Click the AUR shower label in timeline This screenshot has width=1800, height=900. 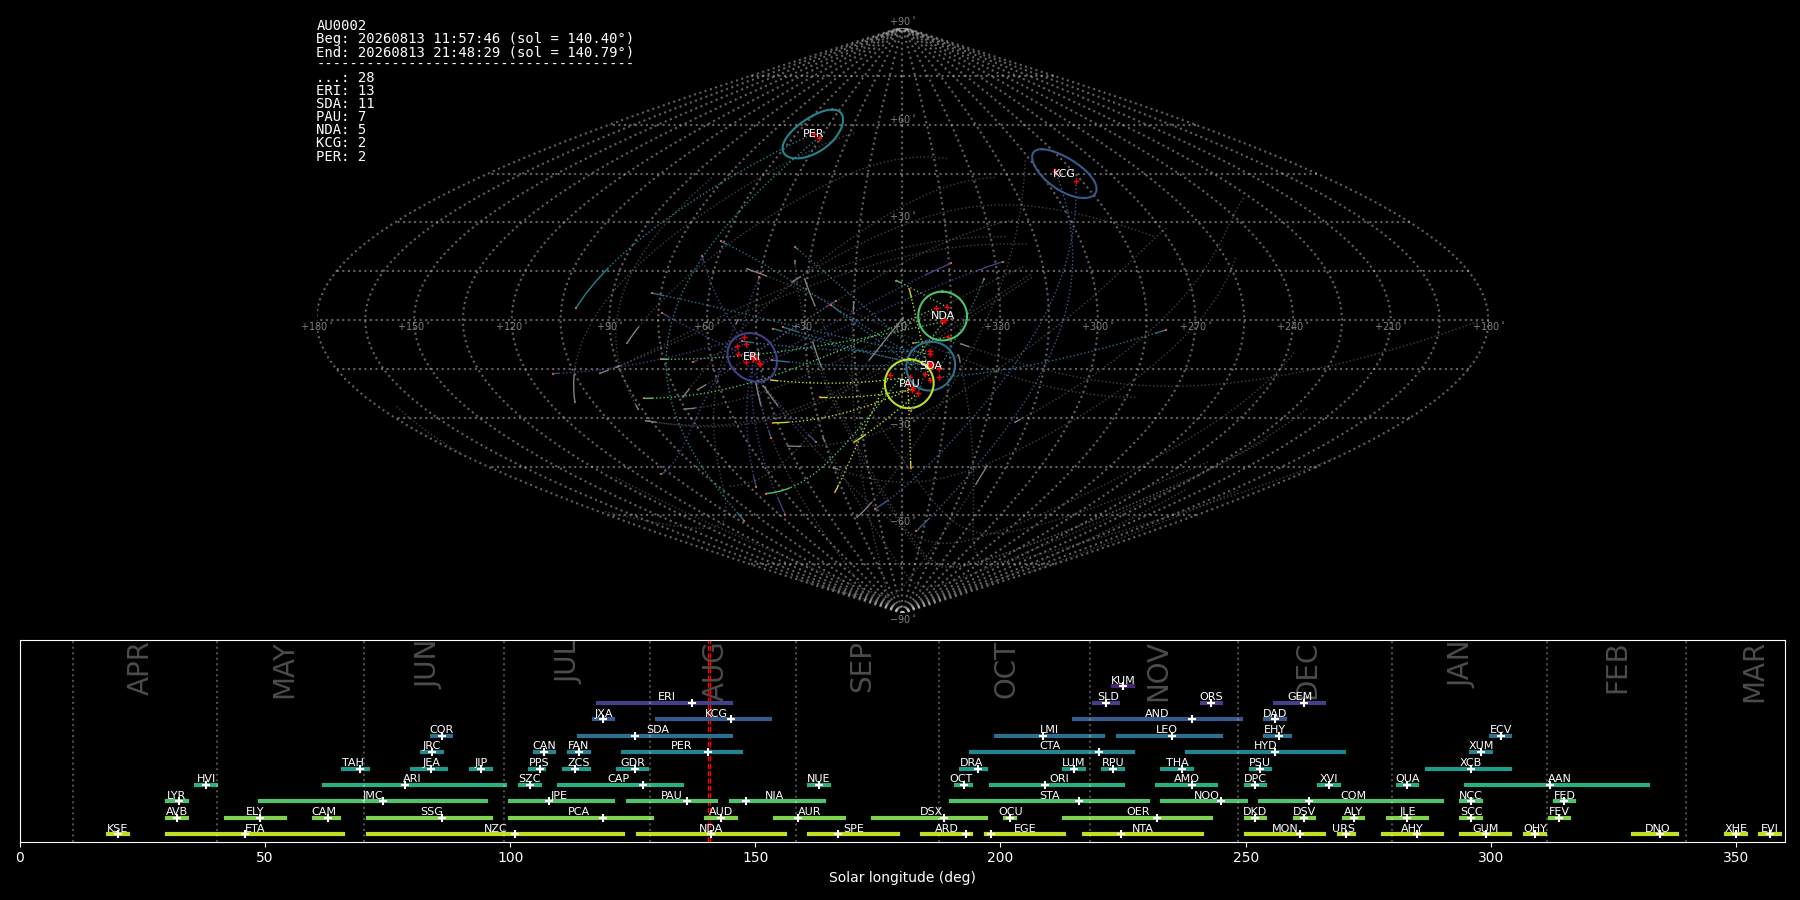tap(809, 812)
